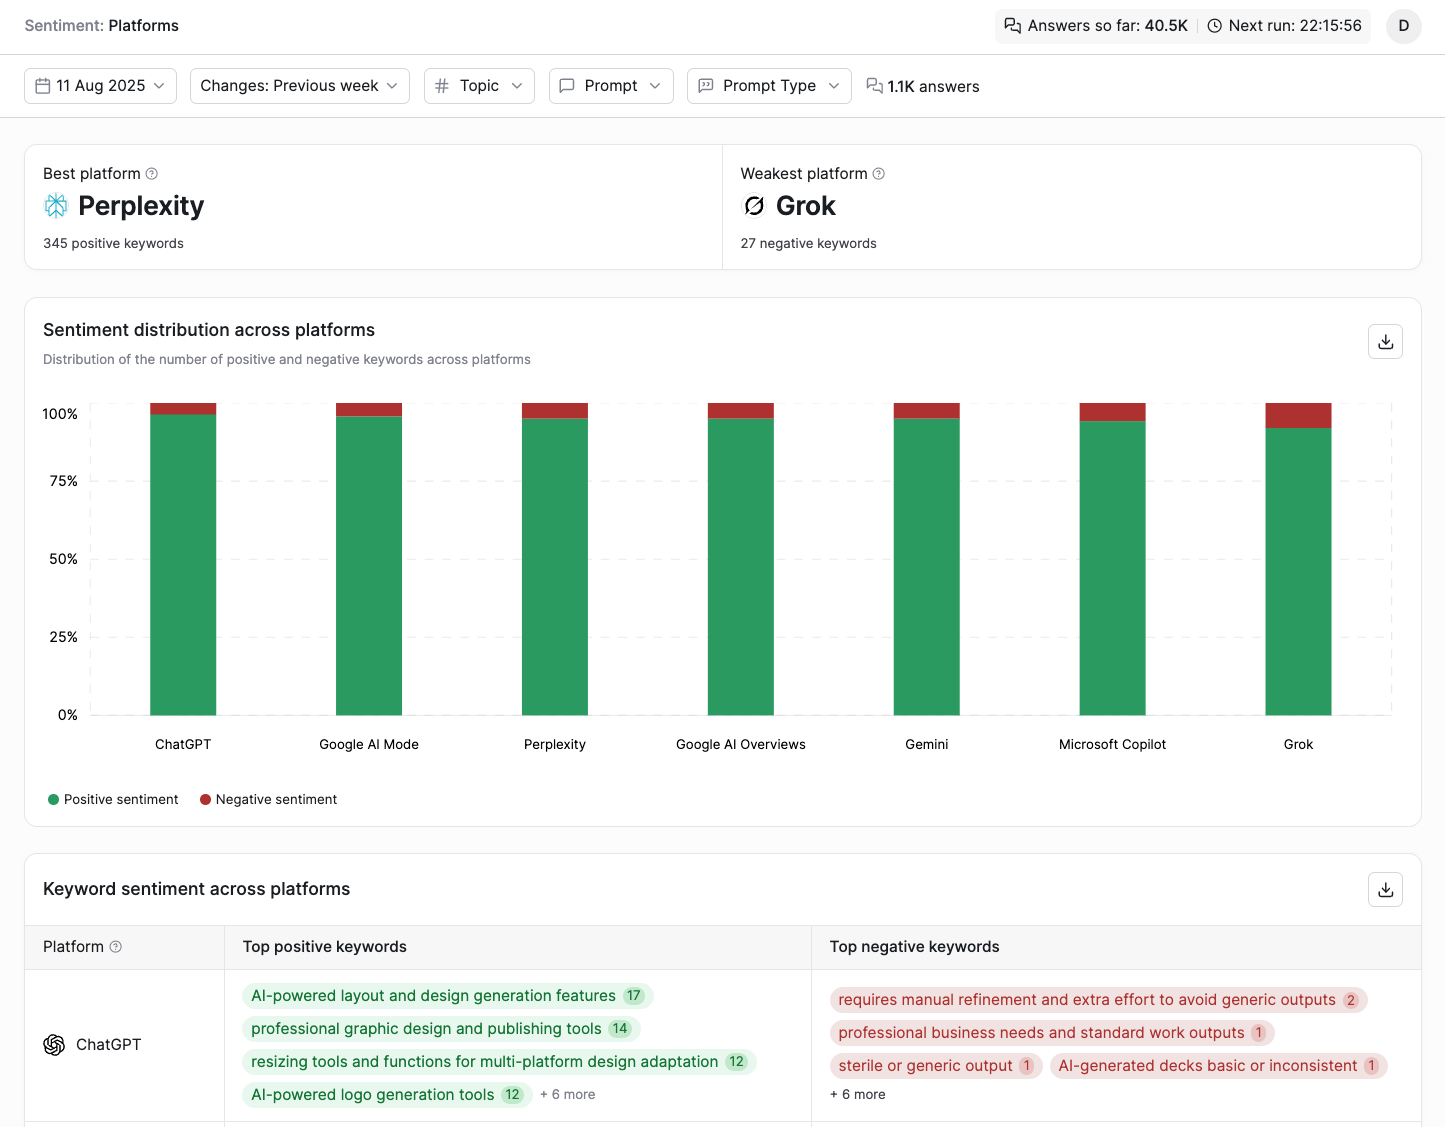The height and width of the screenshot is (1127, 1445).
Task: Click the ChatGPT logo in table row
Action: click(x=54, y=1045)
